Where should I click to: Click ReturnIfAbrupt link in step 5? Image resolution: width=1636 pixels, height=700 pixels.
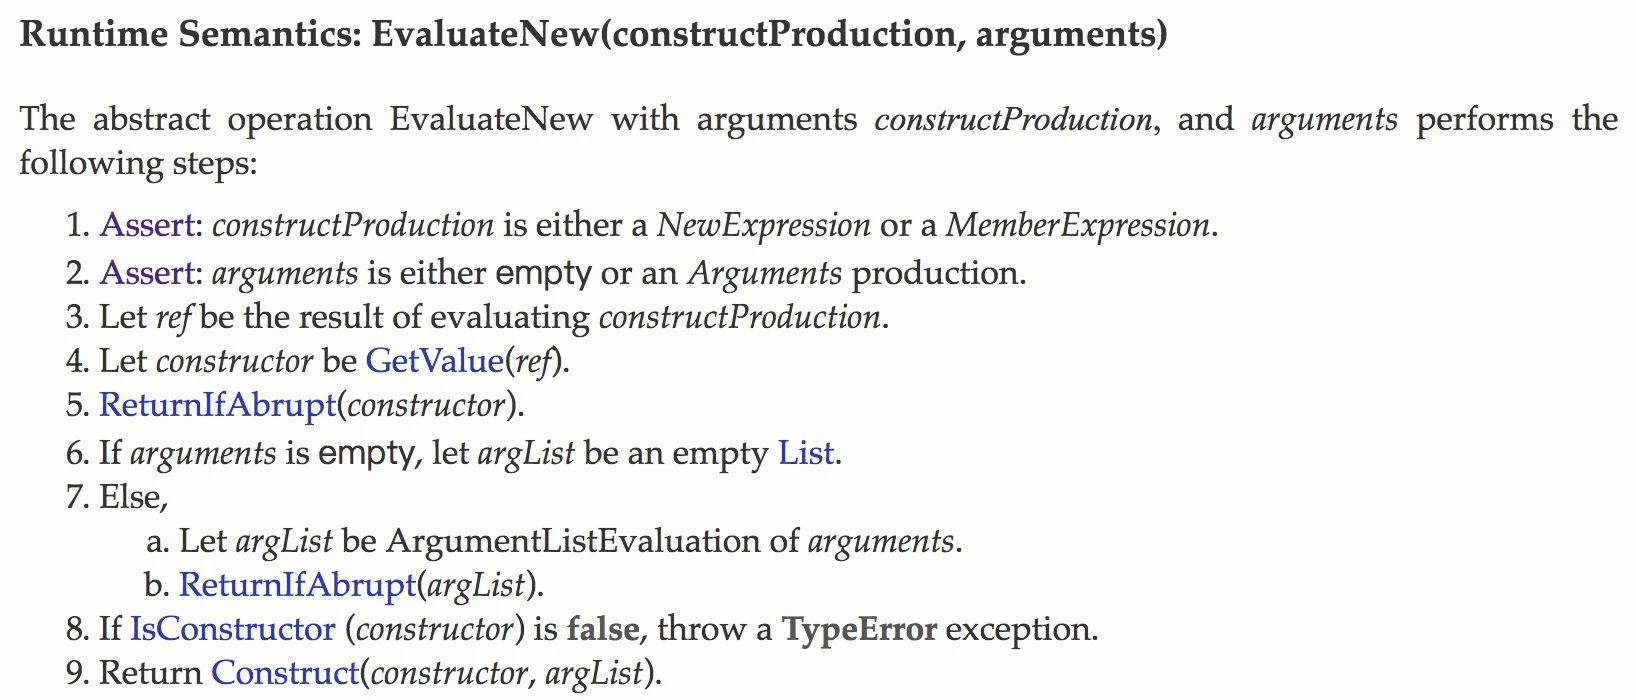pyautogui.click(x=218, y=405)
